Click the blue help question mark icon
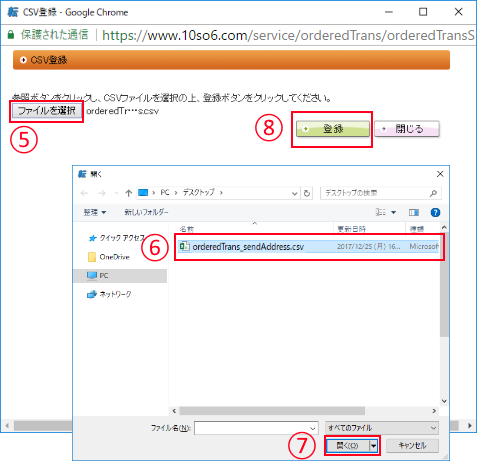This screenshot has width=477, height=461. [x=435, y=212]
